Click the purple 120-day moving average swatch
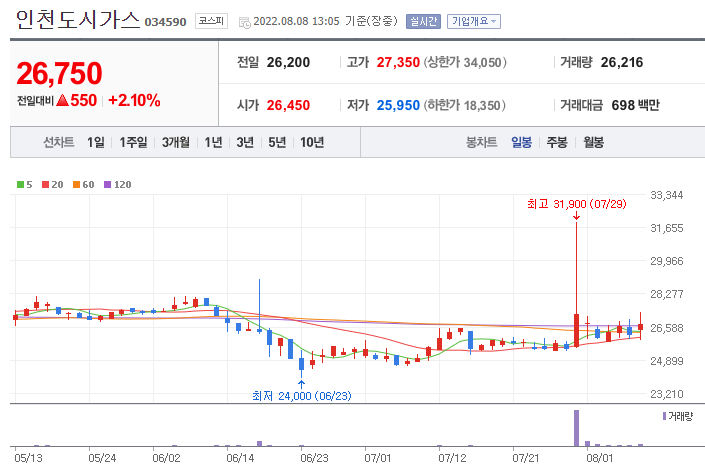 pos(107,184)
